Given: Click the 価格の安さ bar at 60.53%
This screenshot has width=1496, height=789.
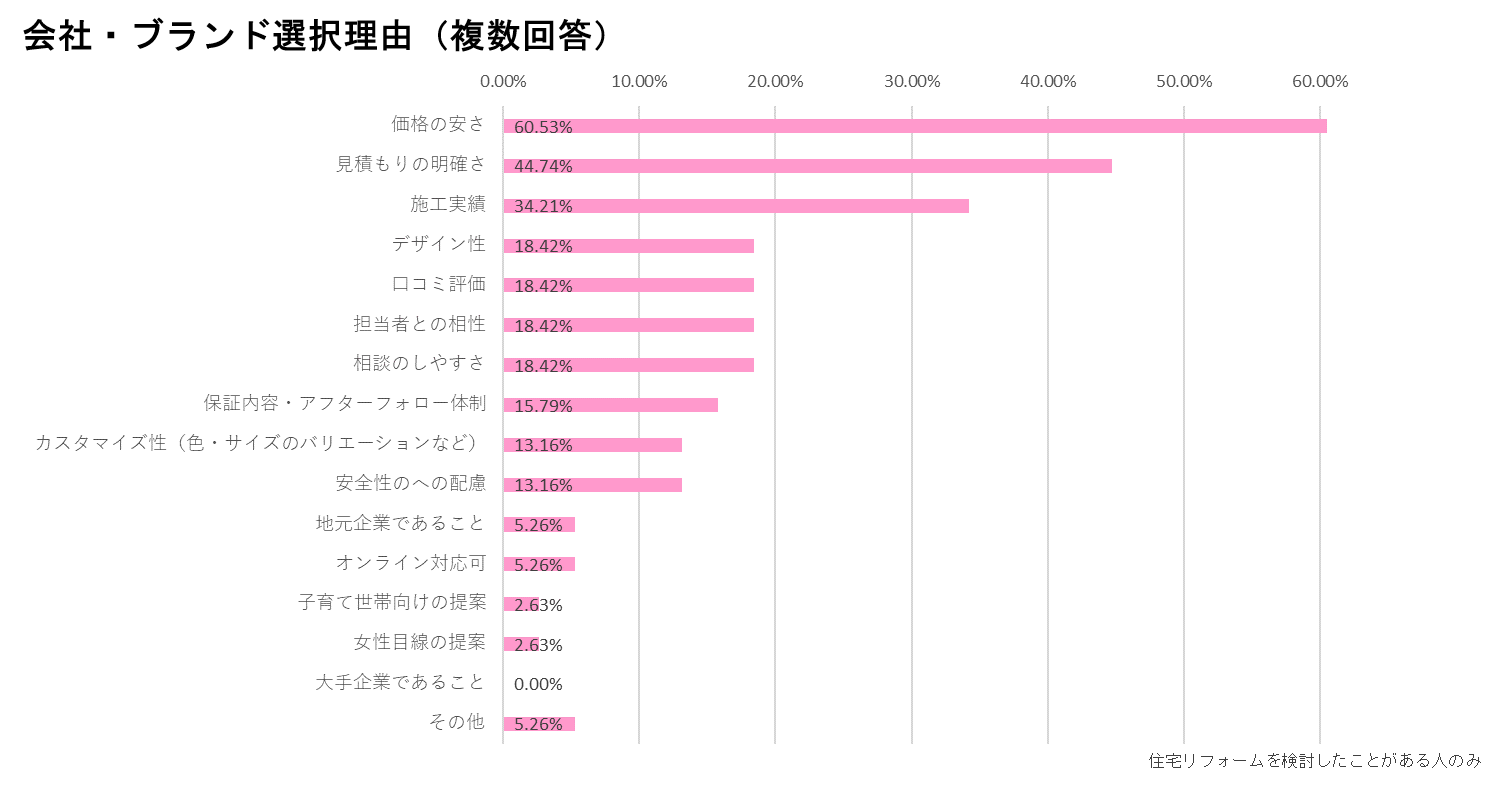Looking at the screenshot, I should click(915, 126).
